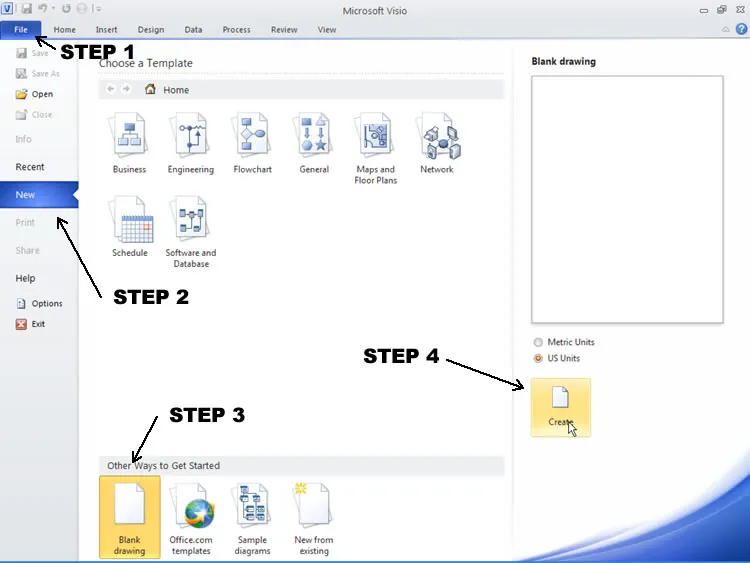Image resolution: width=750 pixels, height=563 pixels.
Task: Select Help in the backstage menu
Action: [x=25, y=278]
